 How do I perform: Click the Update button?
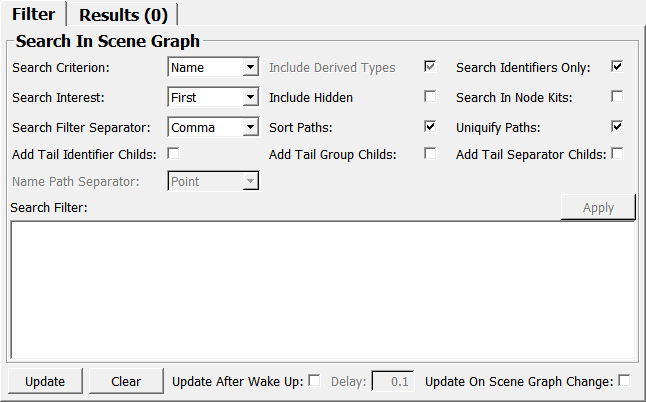(x=45, y=381)
